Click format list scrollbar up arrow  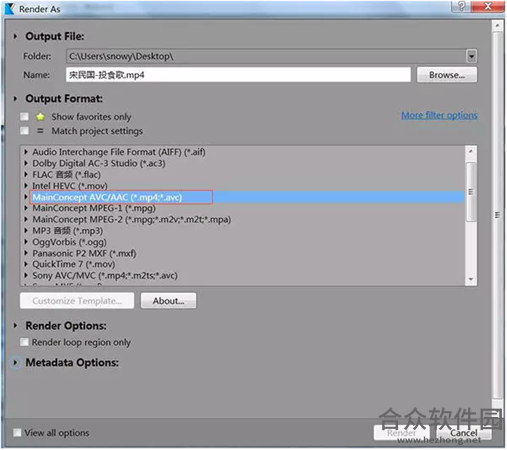coord(471,151)
